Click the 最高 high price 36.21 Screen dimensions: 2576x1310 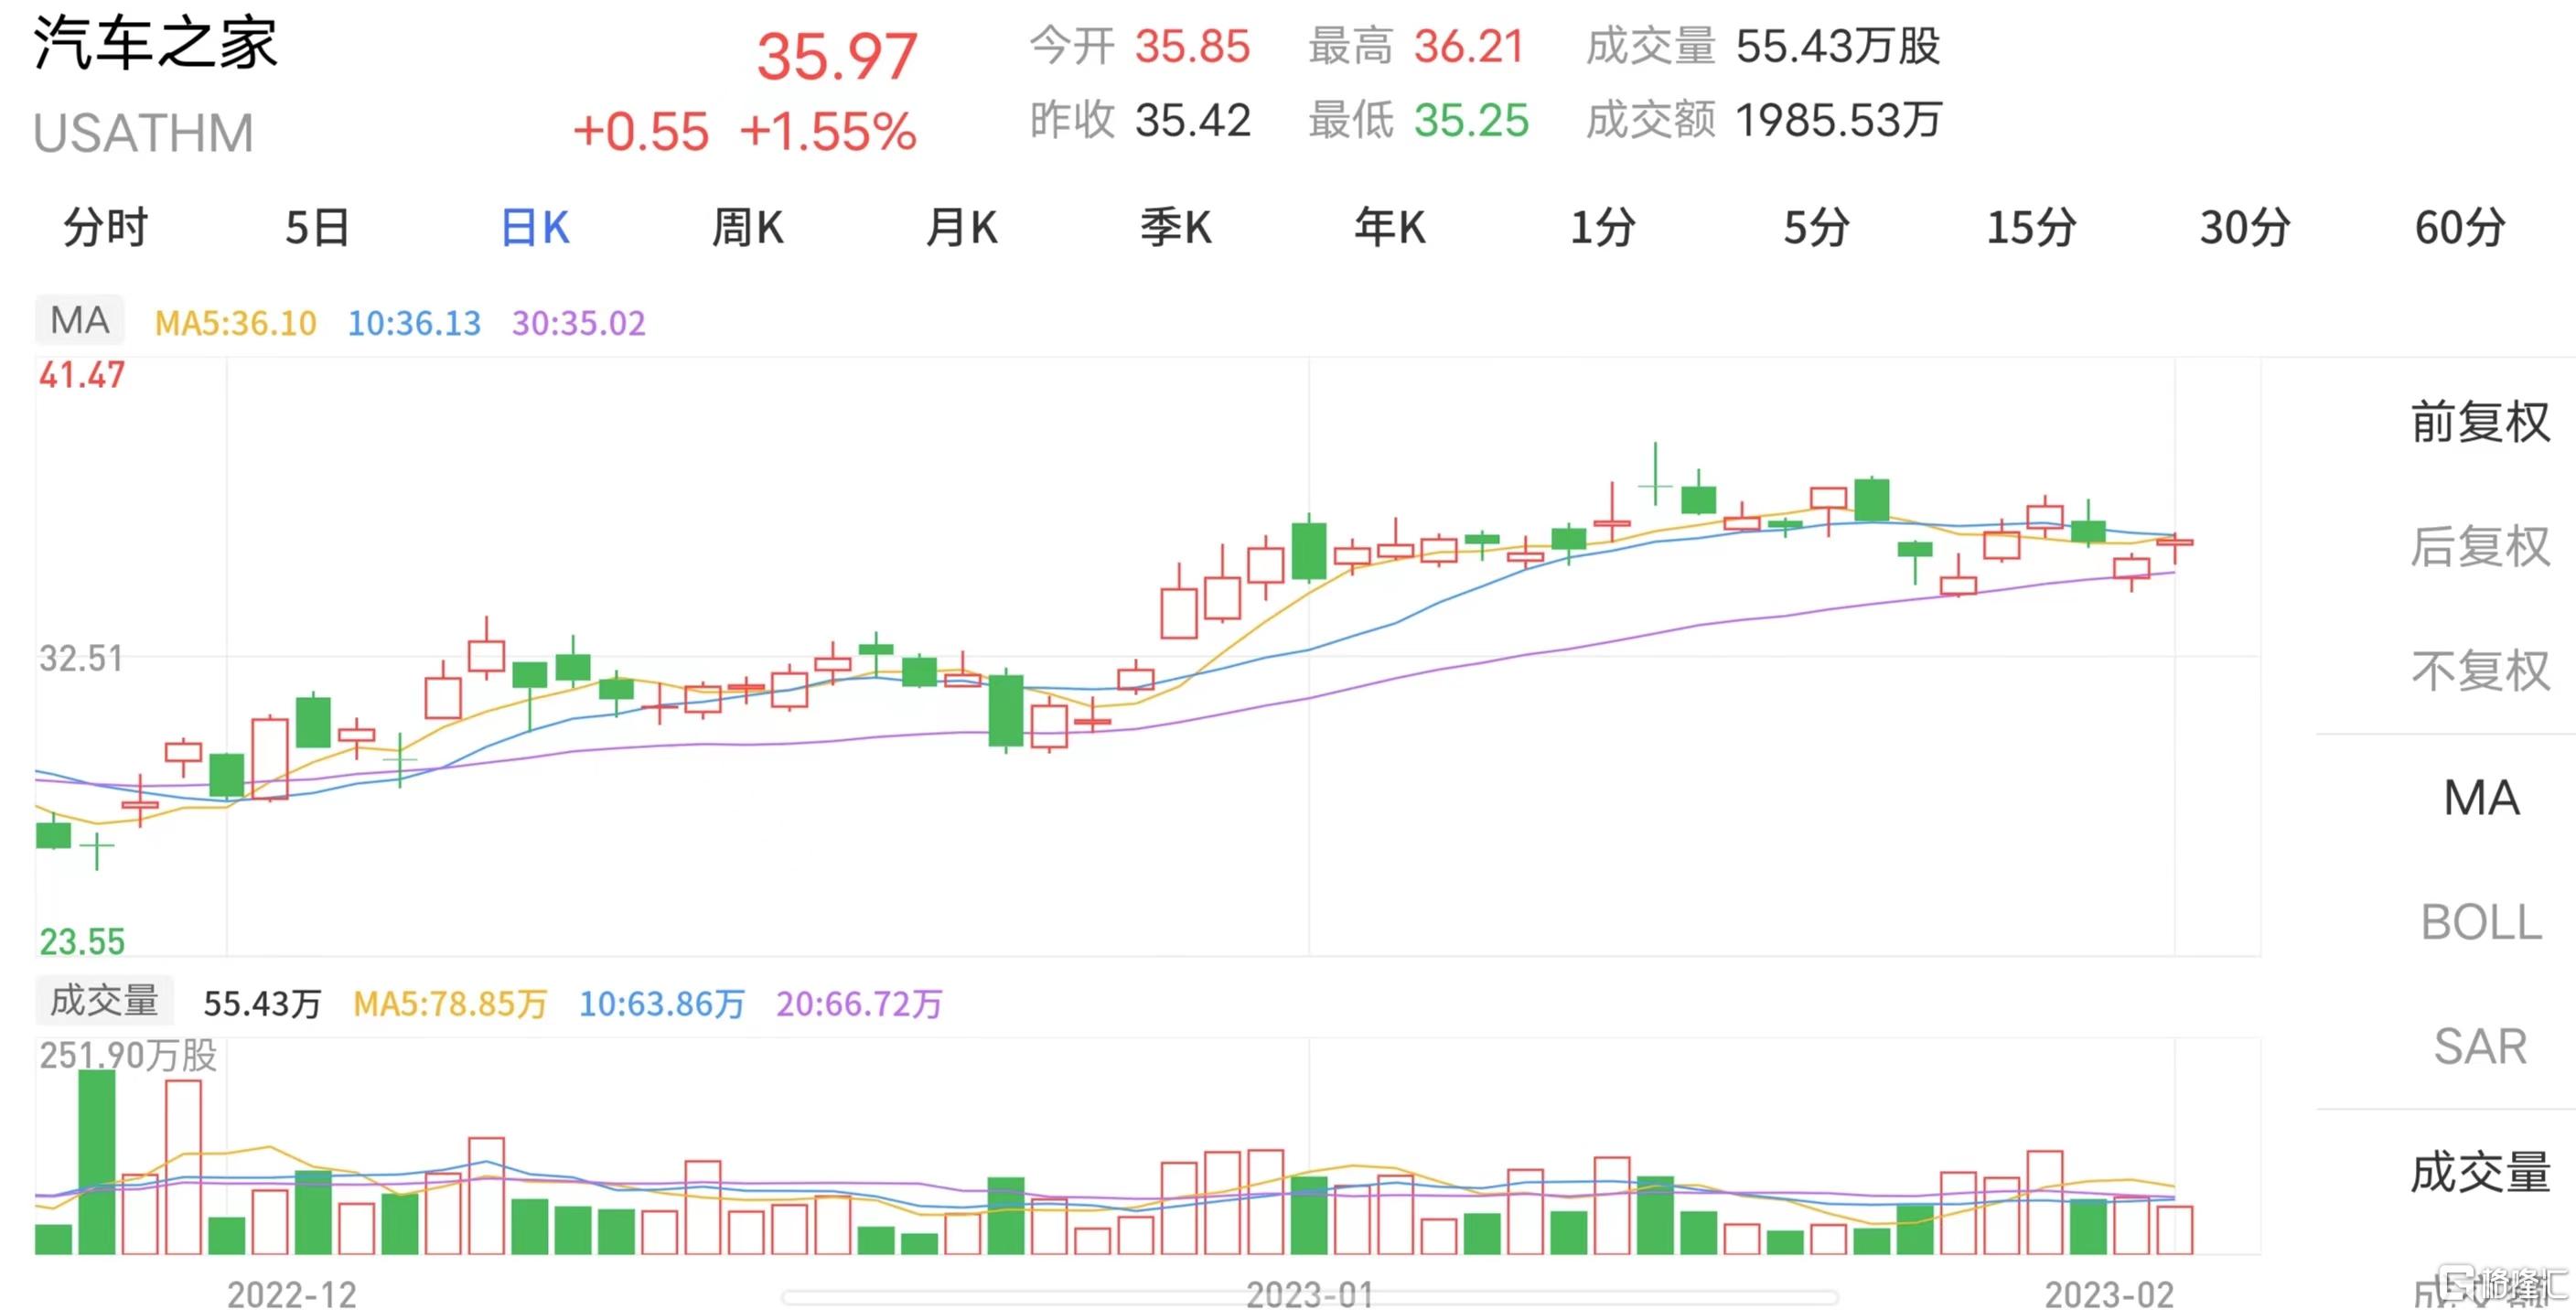tap(1470, 46)
